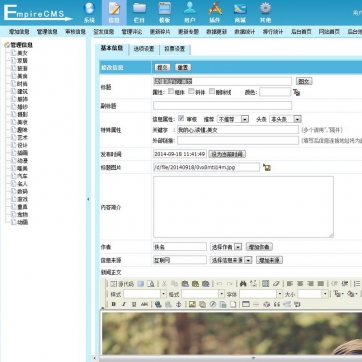Open the editor 样式 style dropdown
This screenshot has width=362, height=362.
[x=145, y=294]
